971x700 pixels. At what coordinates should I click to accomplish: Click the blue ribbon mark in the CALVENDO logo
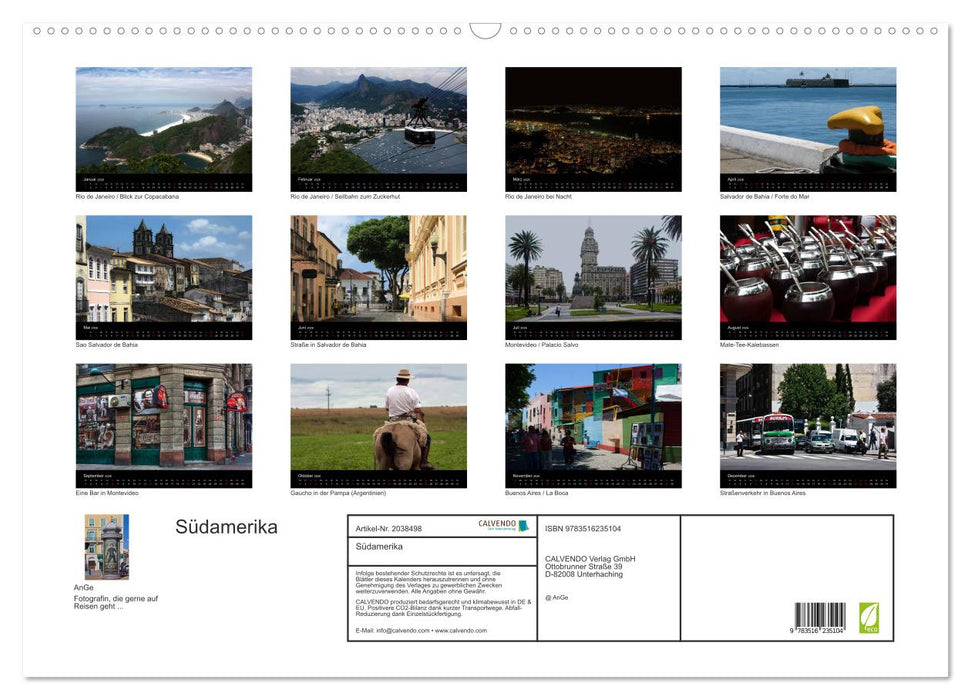(x=523, y=526)
